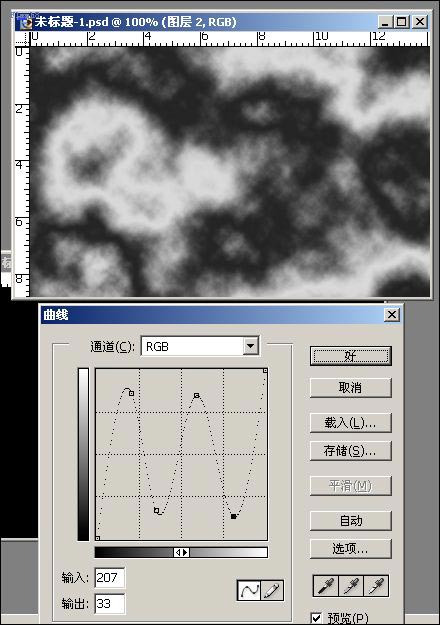Click the Photoshop document icon in title bar
440x625 pixels.
[x=26, y=22]
